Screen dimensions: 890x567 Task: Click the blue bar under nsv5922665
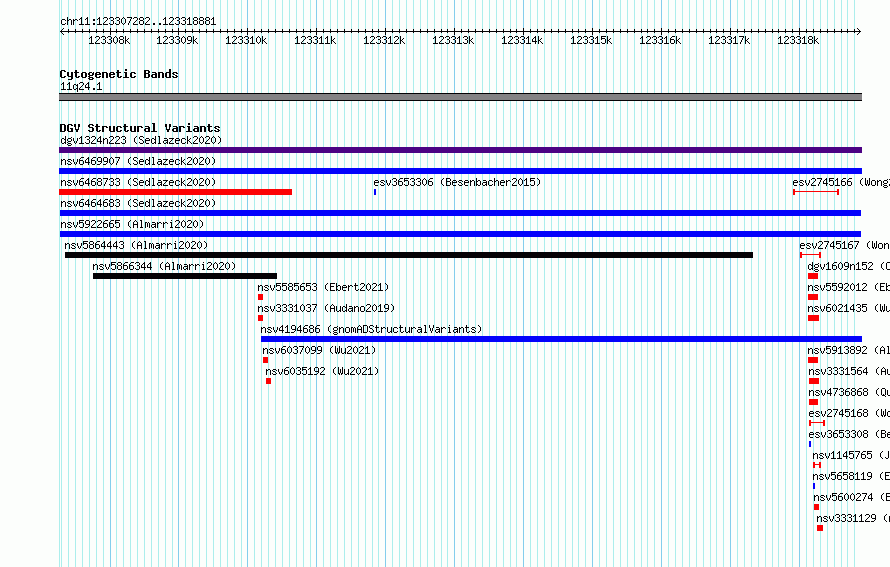point(460,234)
